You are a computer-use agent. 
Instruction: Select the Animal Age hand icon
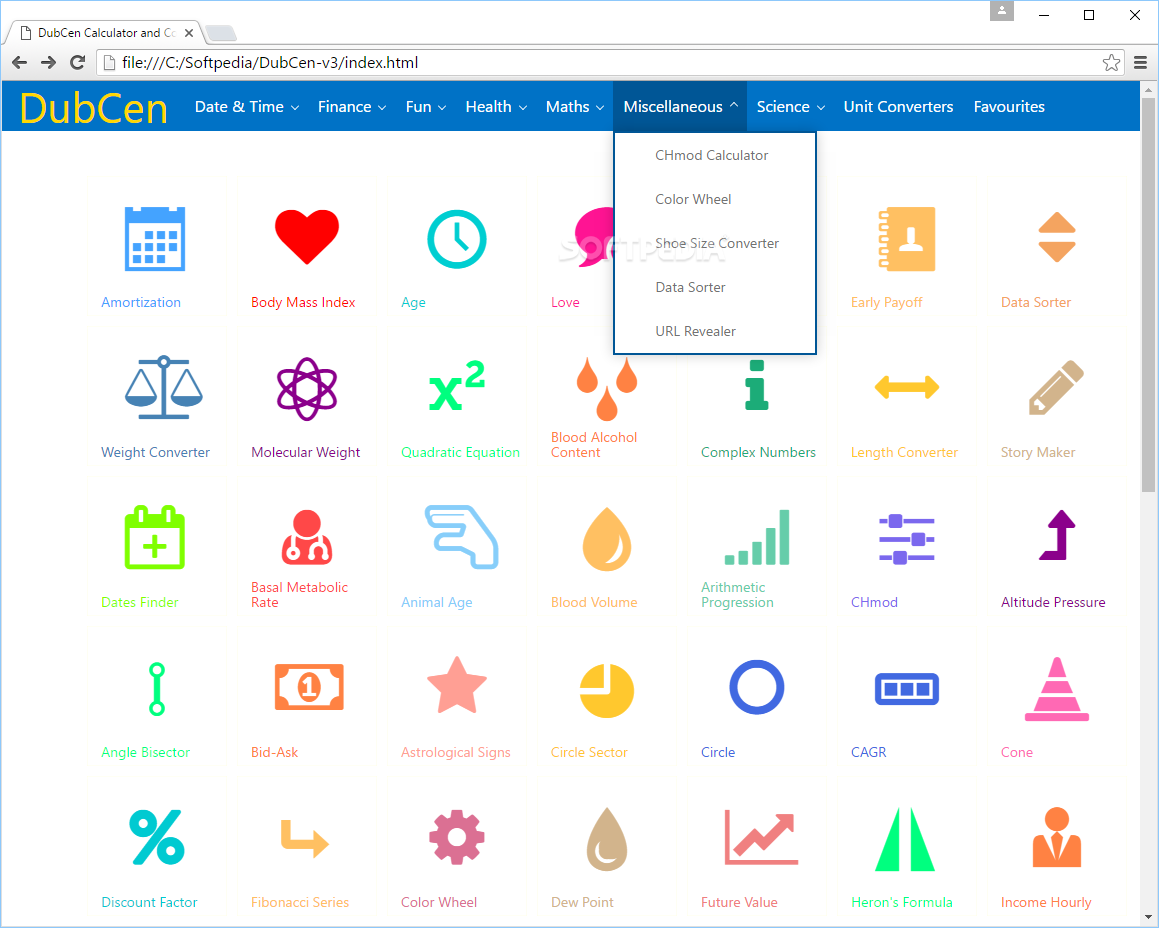(461, 537)
